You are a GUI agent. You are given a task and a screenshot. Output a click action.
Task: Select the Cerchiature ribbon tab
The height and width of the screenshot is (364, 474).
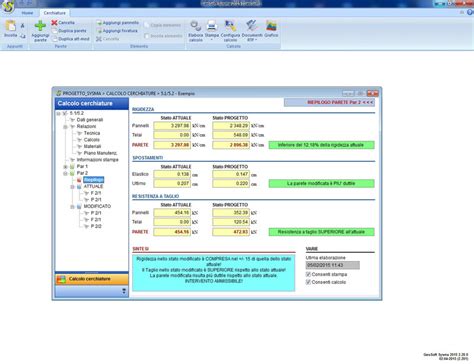point(54,13)
